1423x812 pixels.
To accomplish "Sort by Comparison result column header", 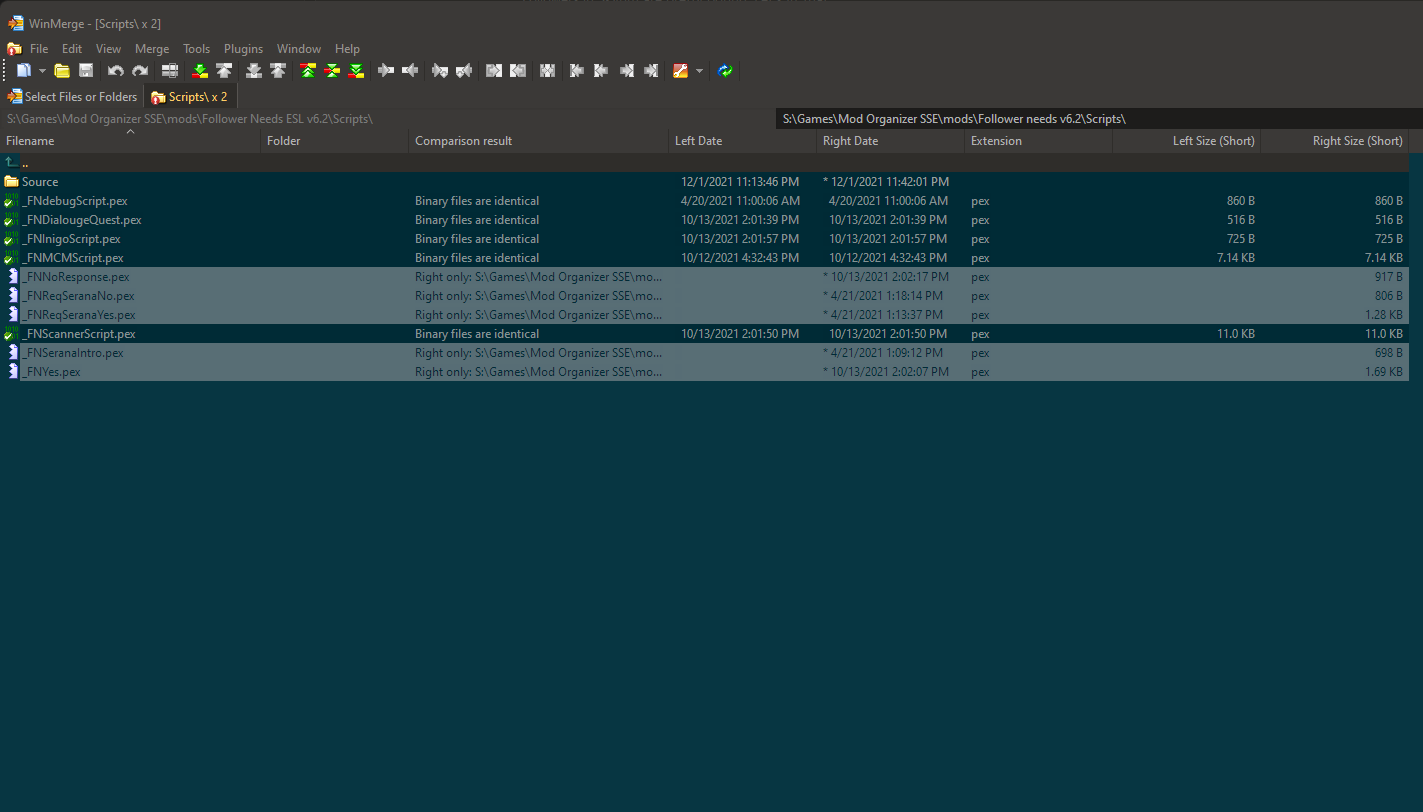I will (539, 141).
